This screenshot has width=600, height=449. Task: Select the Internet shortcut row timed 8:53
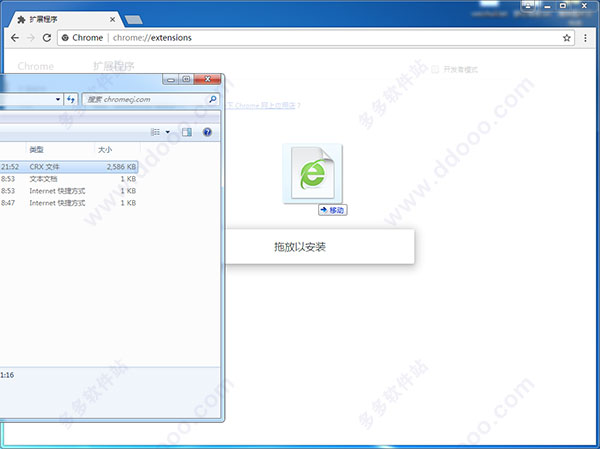[68, 191]
